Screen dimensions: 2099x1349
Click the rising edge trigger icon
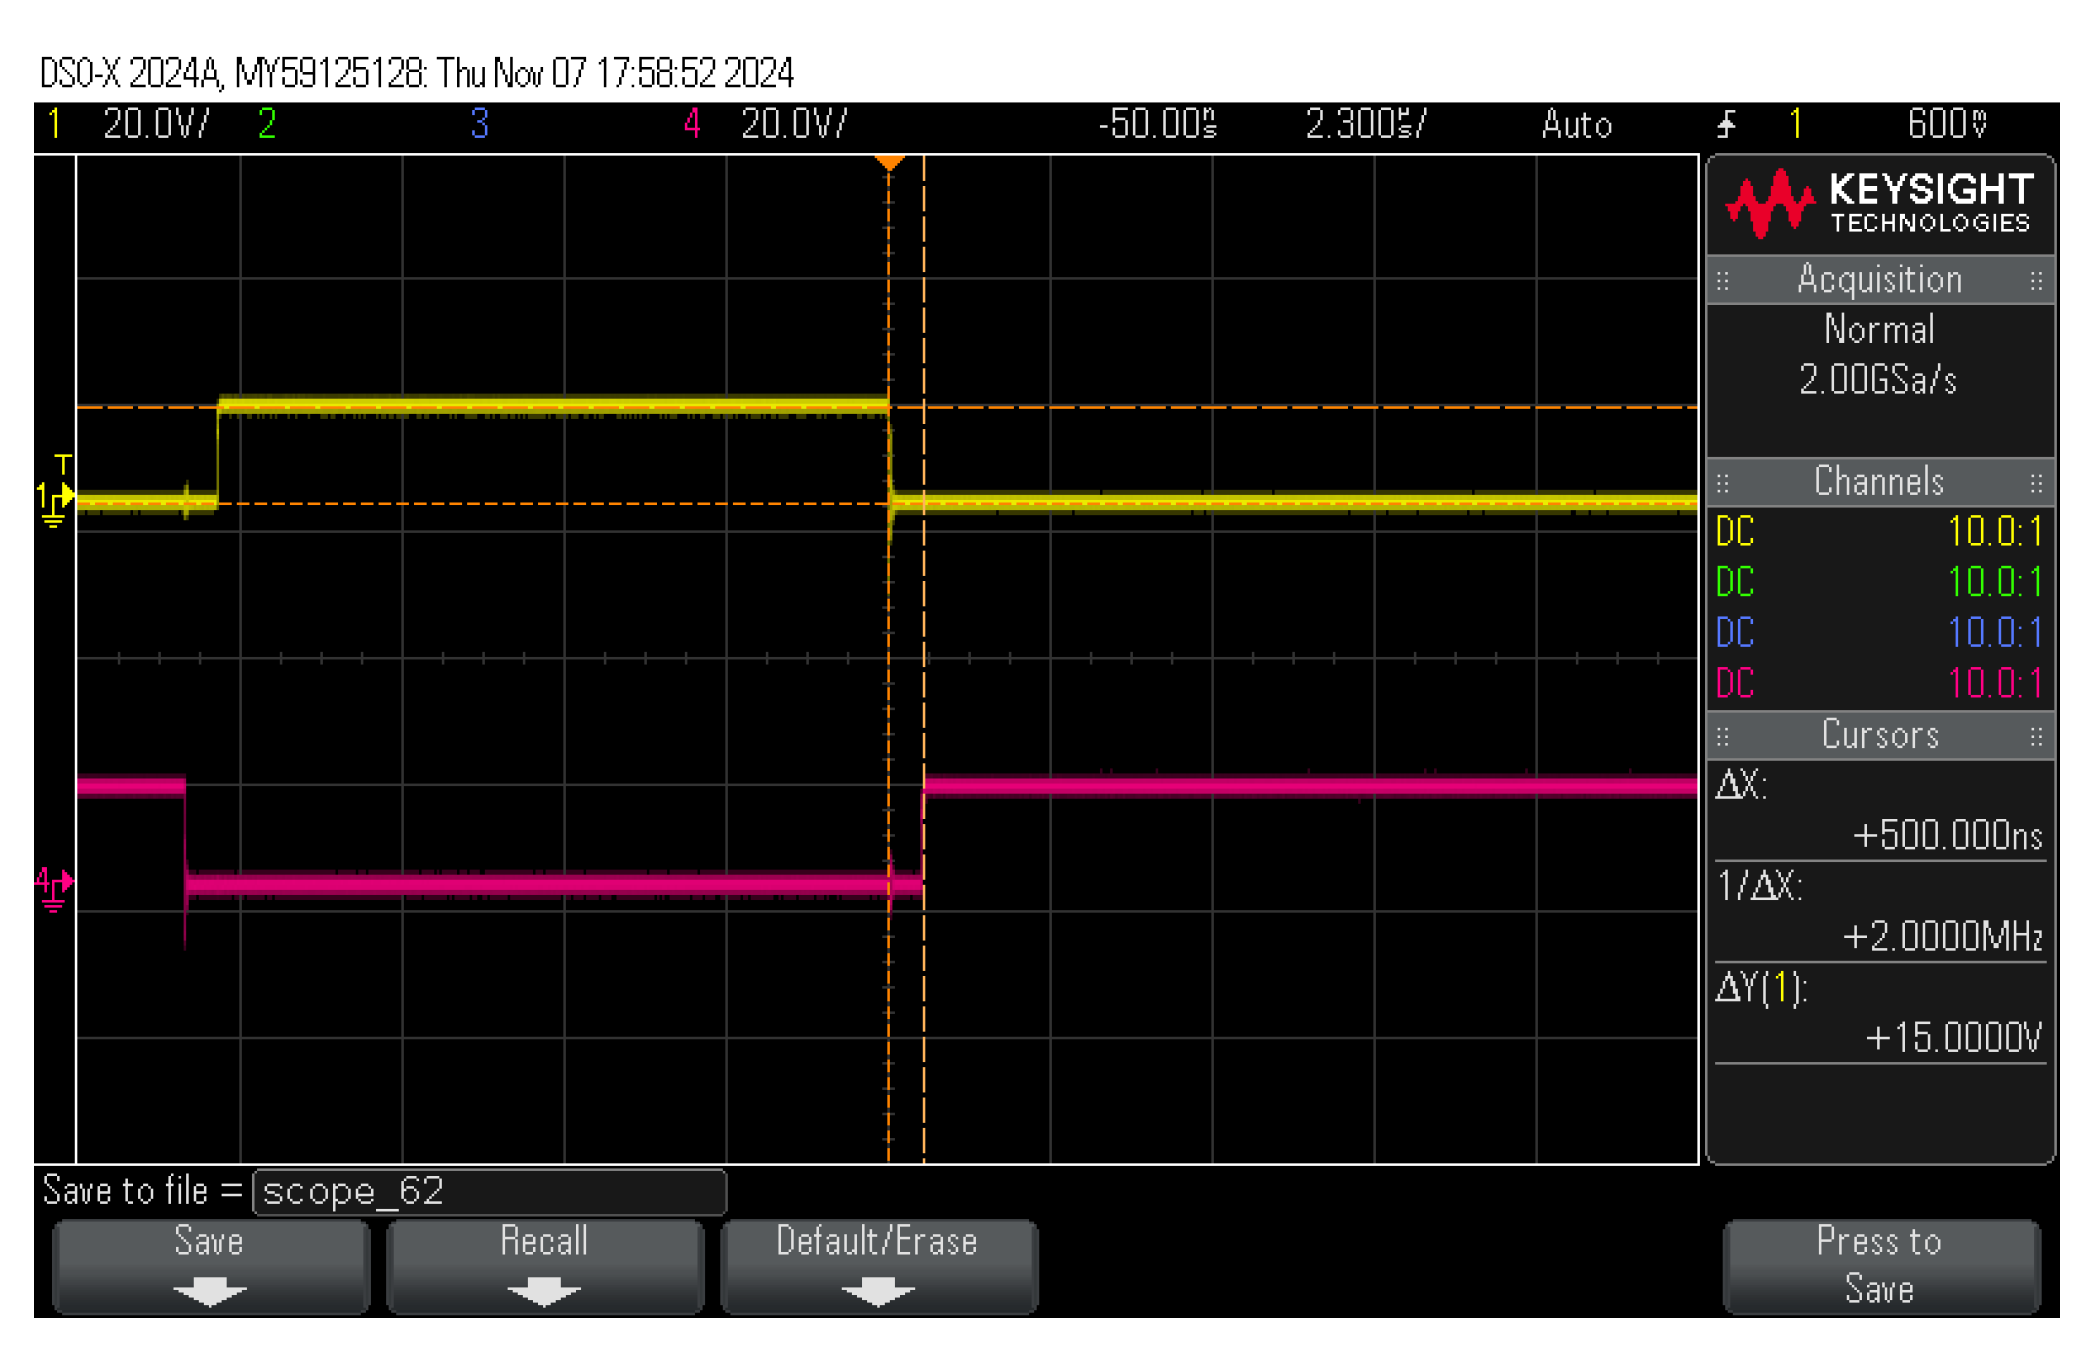pos(1727,125)
